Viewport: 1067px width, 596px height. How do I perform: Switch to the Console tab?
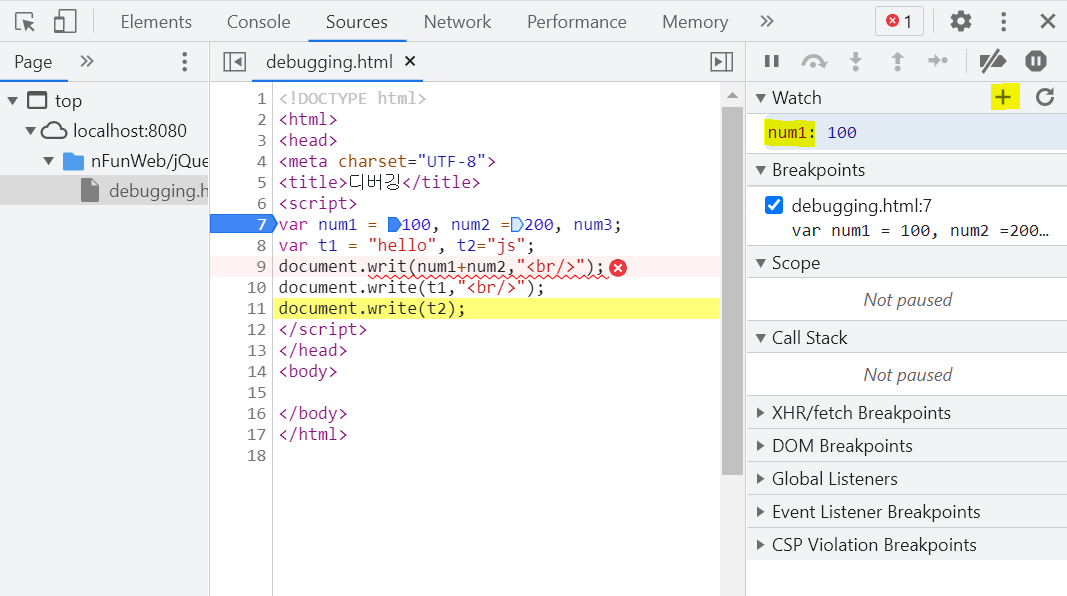click(x=259, y=22)
